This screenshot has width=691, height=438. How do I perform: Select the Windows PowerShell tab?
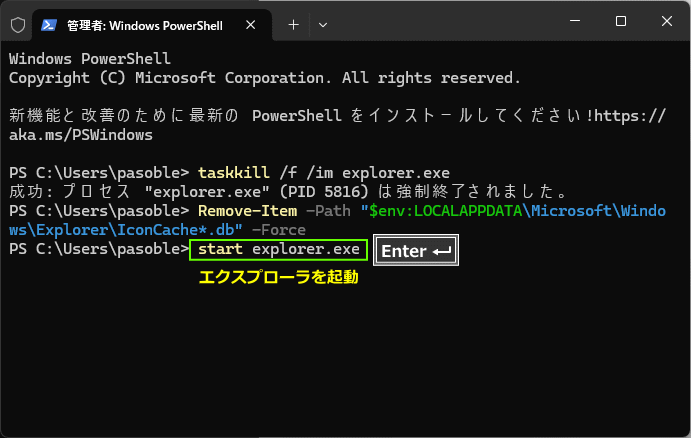point(152,26)
